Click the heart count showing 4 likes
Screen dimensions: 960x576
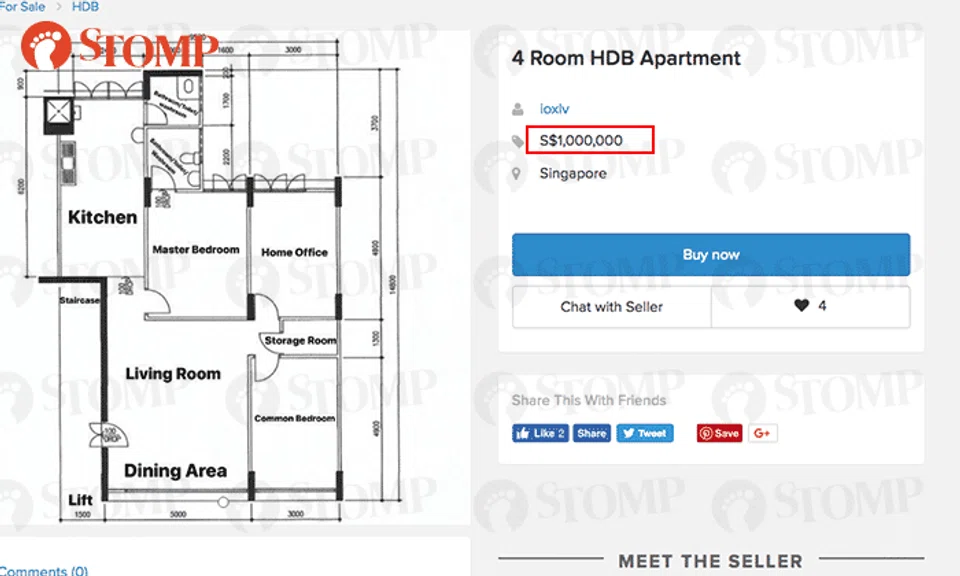click(823, 307)
